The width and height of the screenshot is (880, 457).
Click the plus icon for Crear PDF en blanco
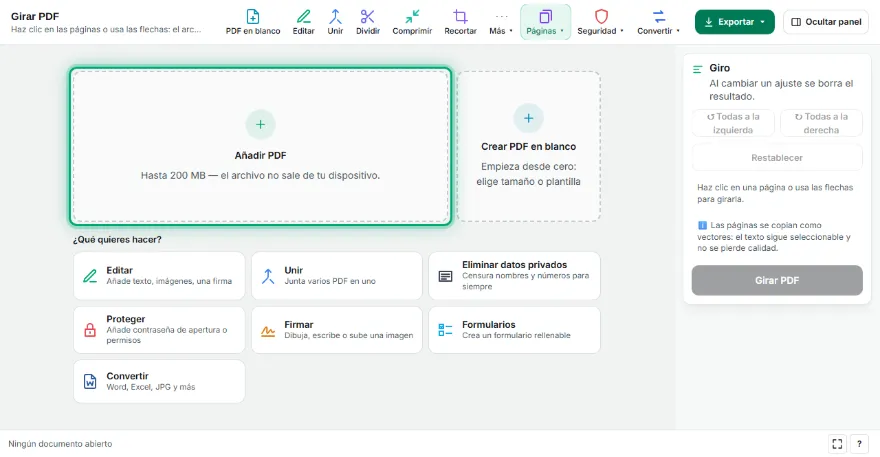(528, 118)
